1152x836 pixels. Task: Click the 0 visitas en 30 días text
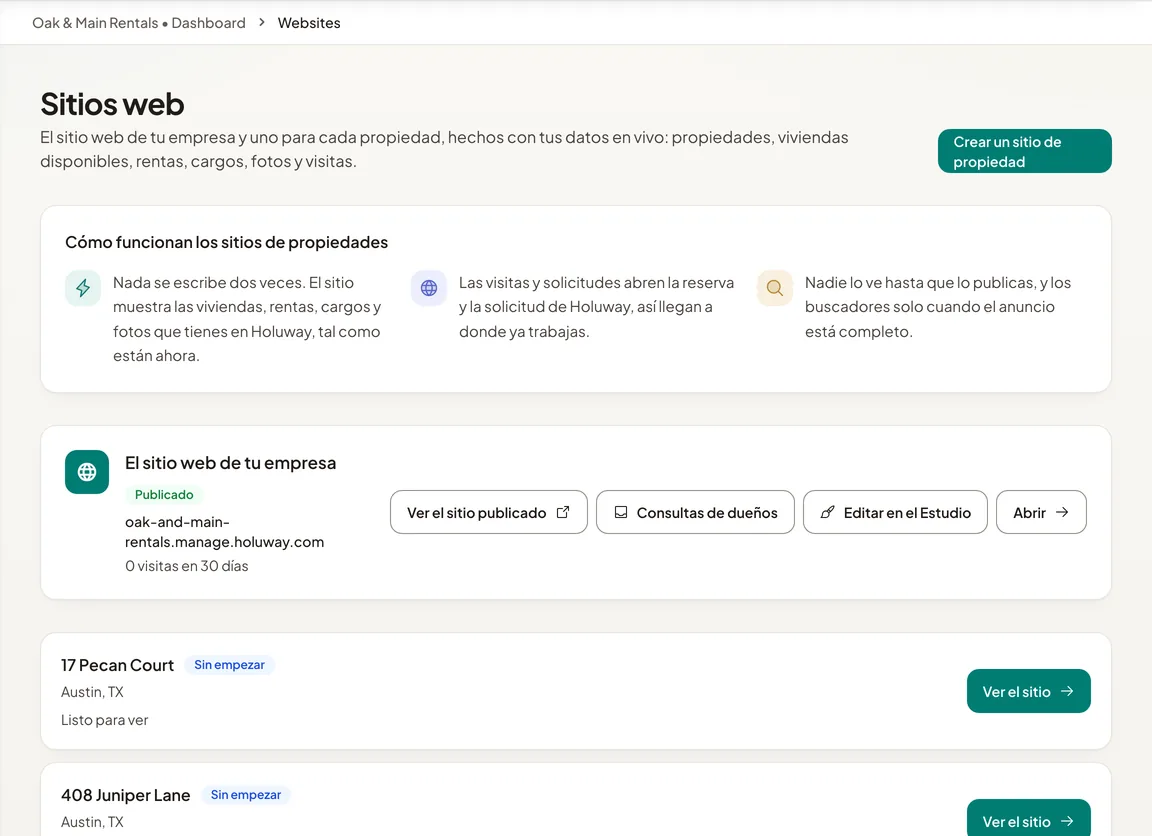point(187,566)
